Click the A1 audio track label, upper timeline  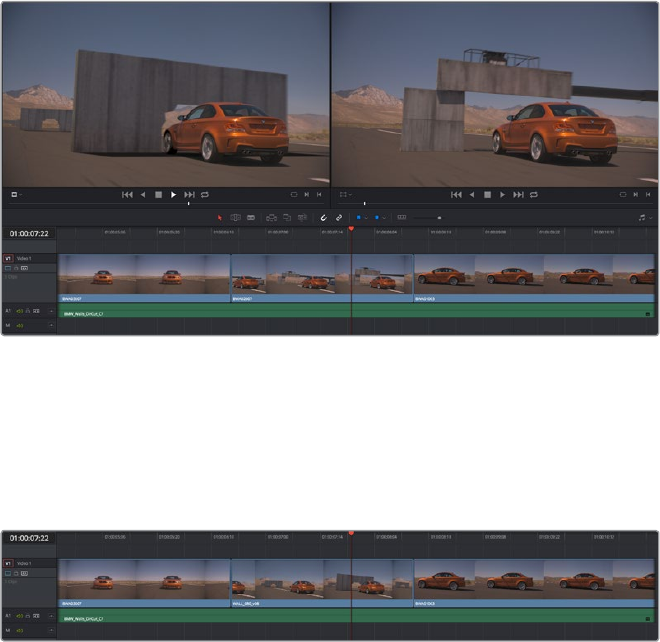8,311
